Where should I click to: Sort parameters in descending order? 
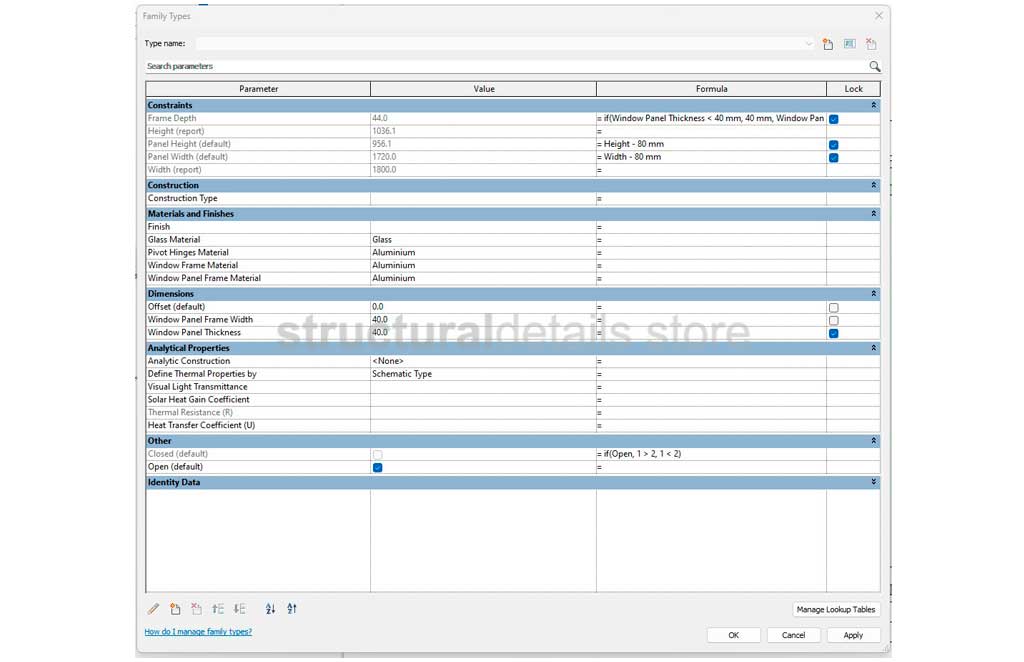[x=292, y=609]
